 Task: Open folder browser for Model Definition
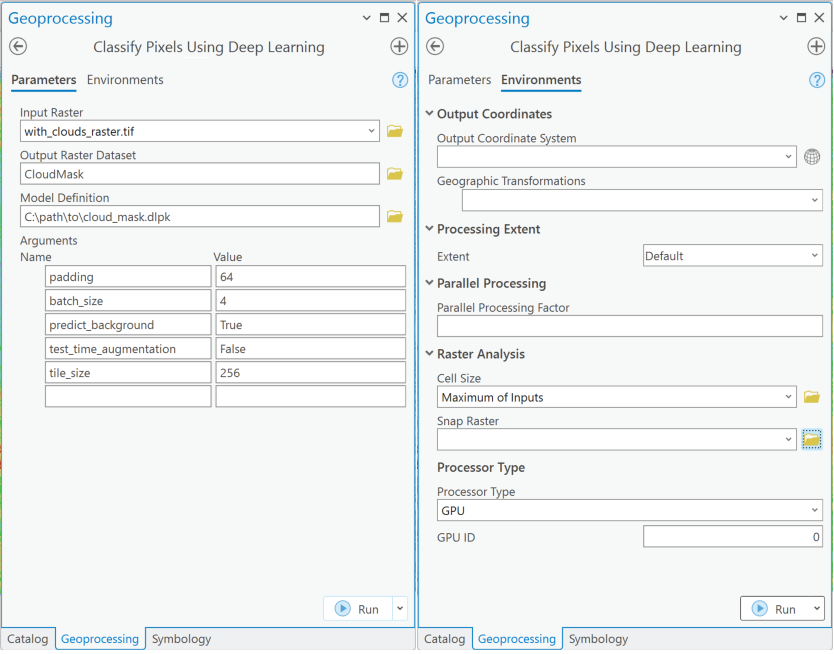point(394,216)
